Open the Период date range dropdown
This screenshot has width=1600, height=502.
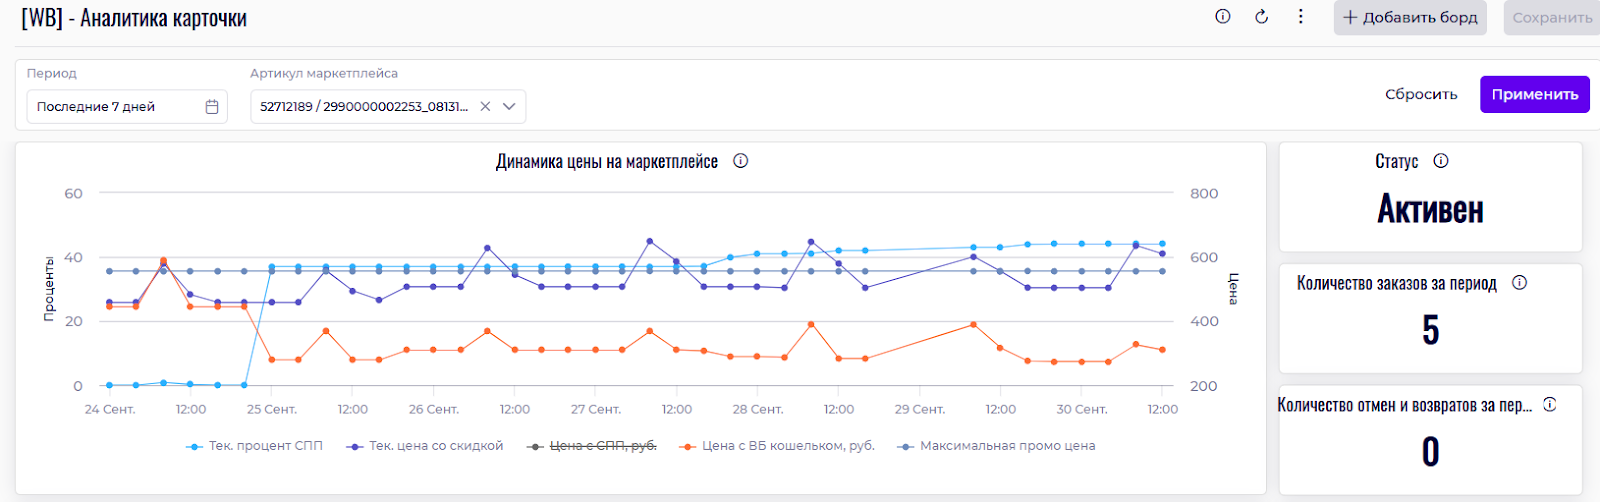click(115, 107)
